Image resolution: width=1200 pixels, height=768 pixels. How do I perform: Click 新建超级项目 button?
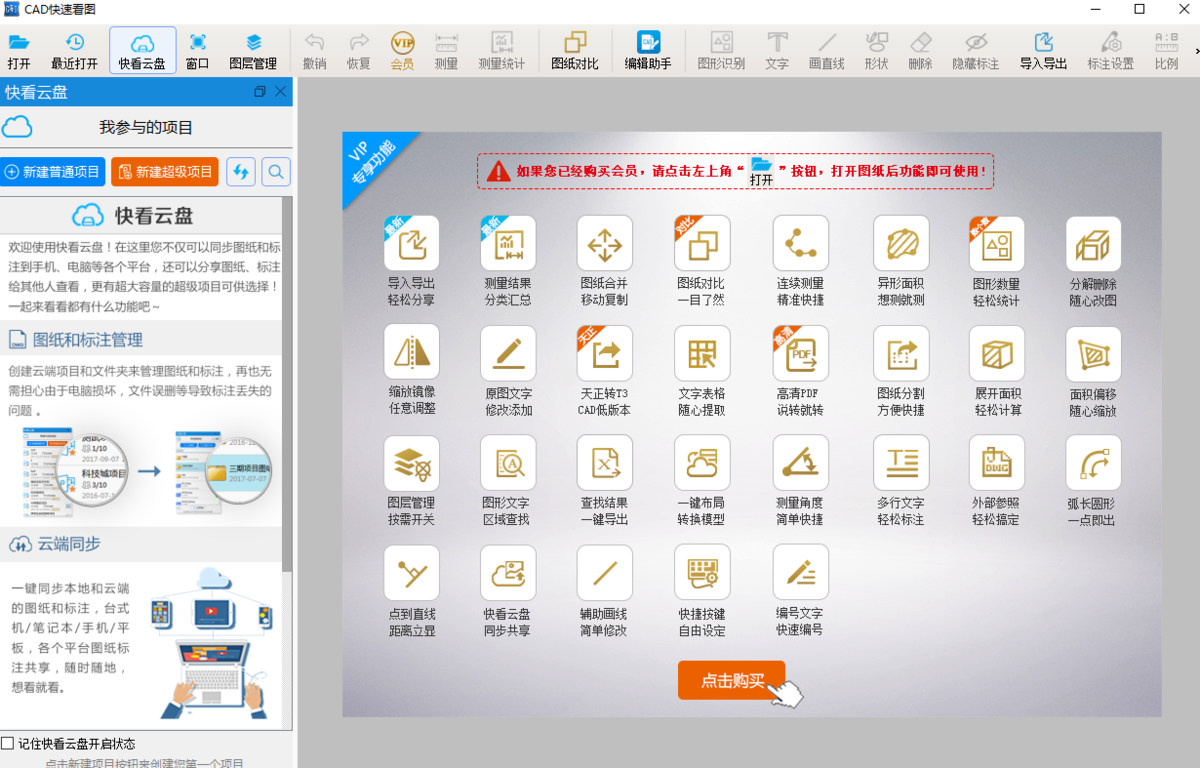165,172
